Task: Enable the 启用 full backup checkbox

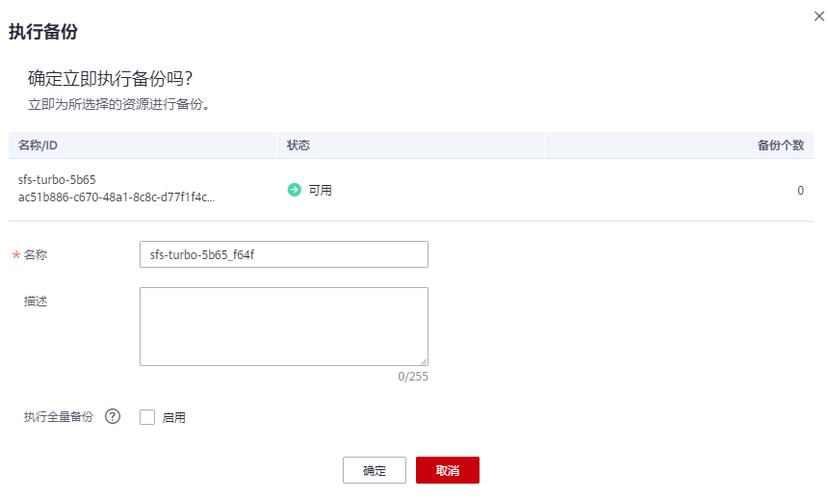Action: click(x=147, y=417)
